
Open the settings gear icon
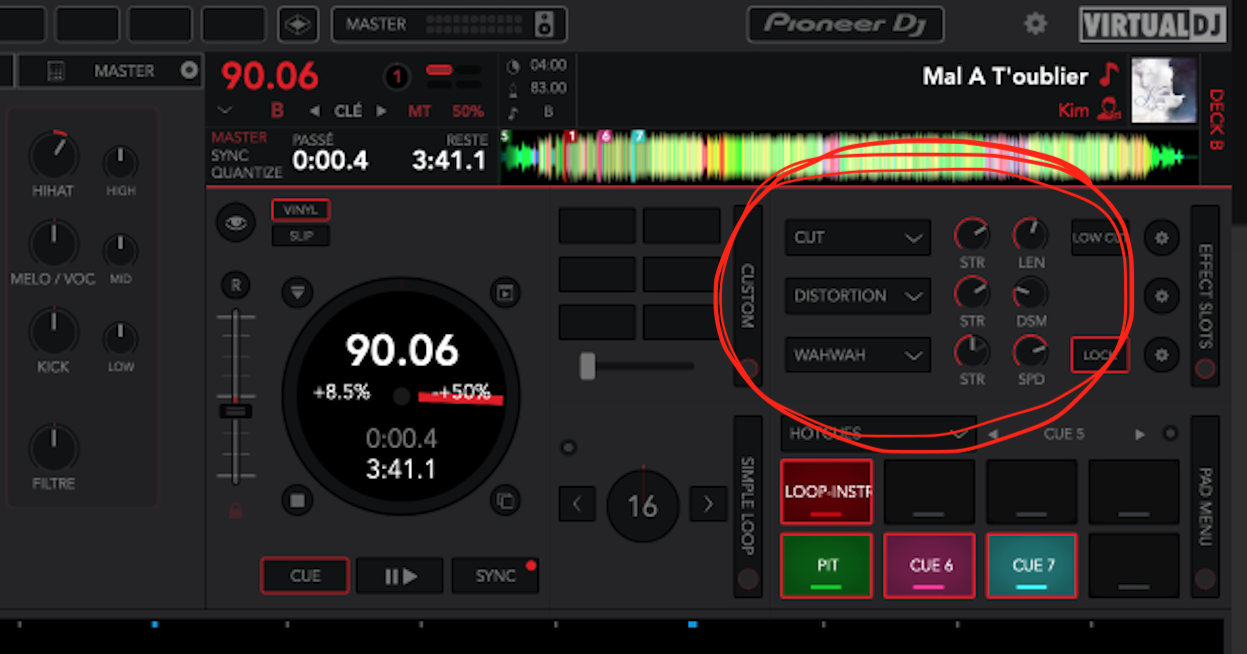(x=1036, y=23)
